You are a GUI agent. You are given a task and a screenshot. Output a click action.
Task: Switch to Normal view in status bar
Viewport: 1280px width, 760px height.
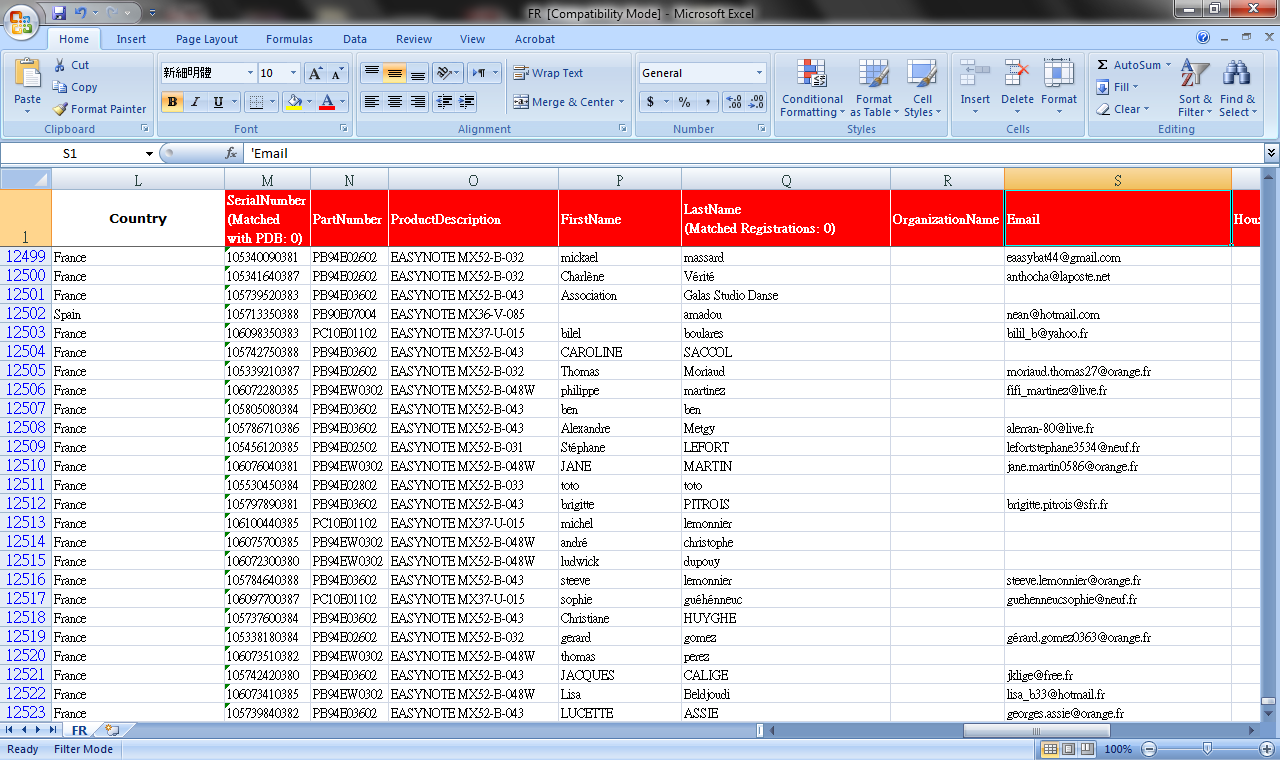click(x=1050, y=749)
